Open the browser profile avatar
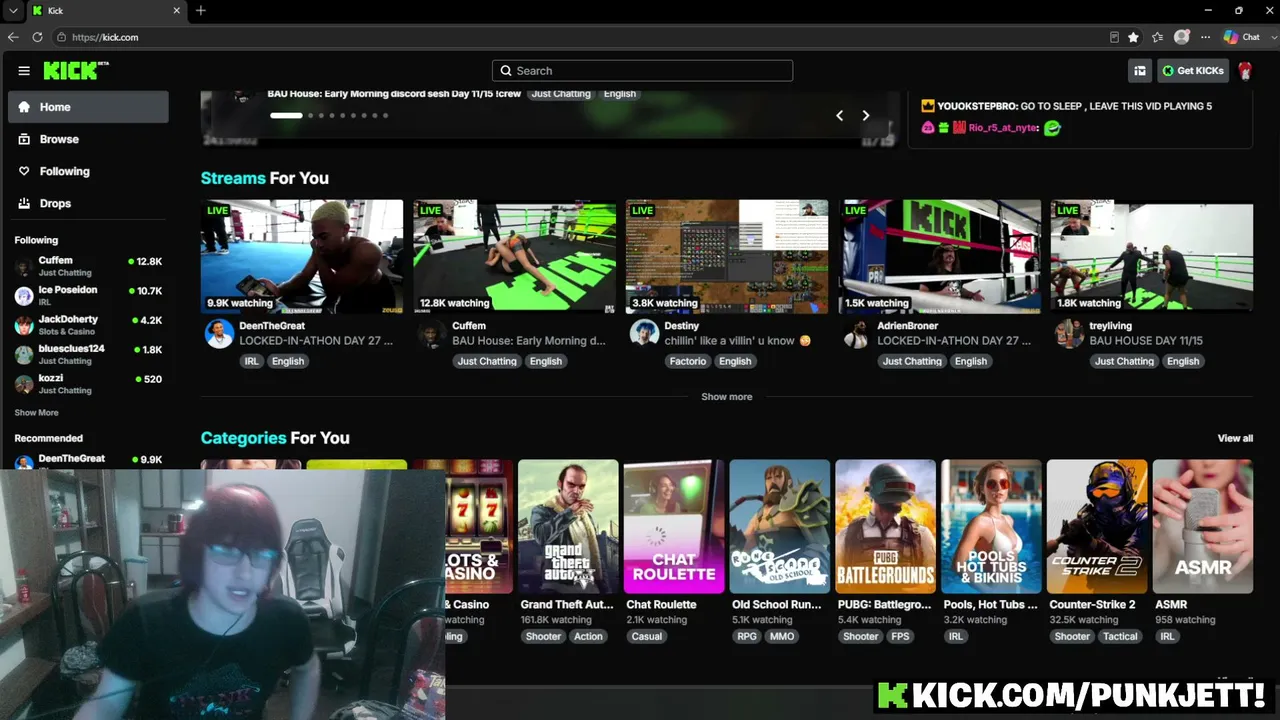Image resolution: width=1280 pixels, height=720 pixels. (1182, 37)
